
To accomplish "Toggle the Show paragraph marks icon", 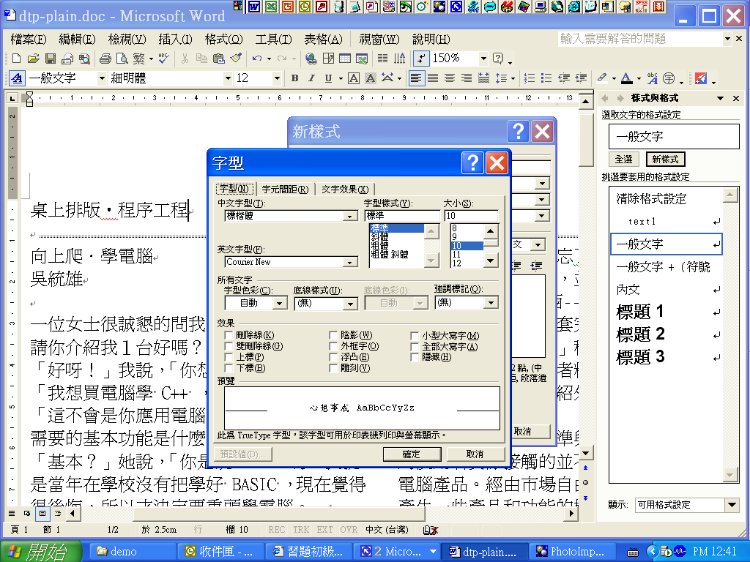I will pos(420,58).
